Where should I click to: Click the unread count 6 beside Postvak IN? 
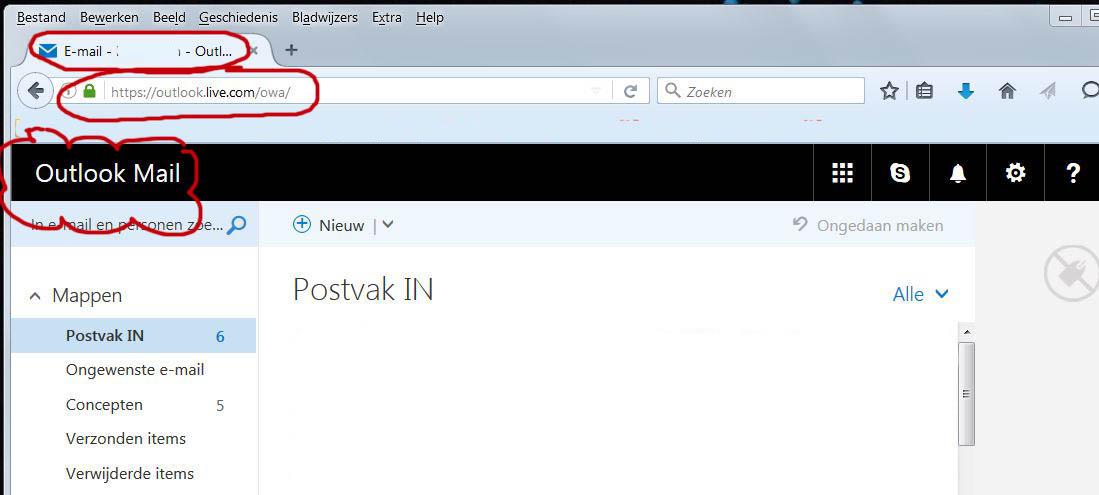220,337
